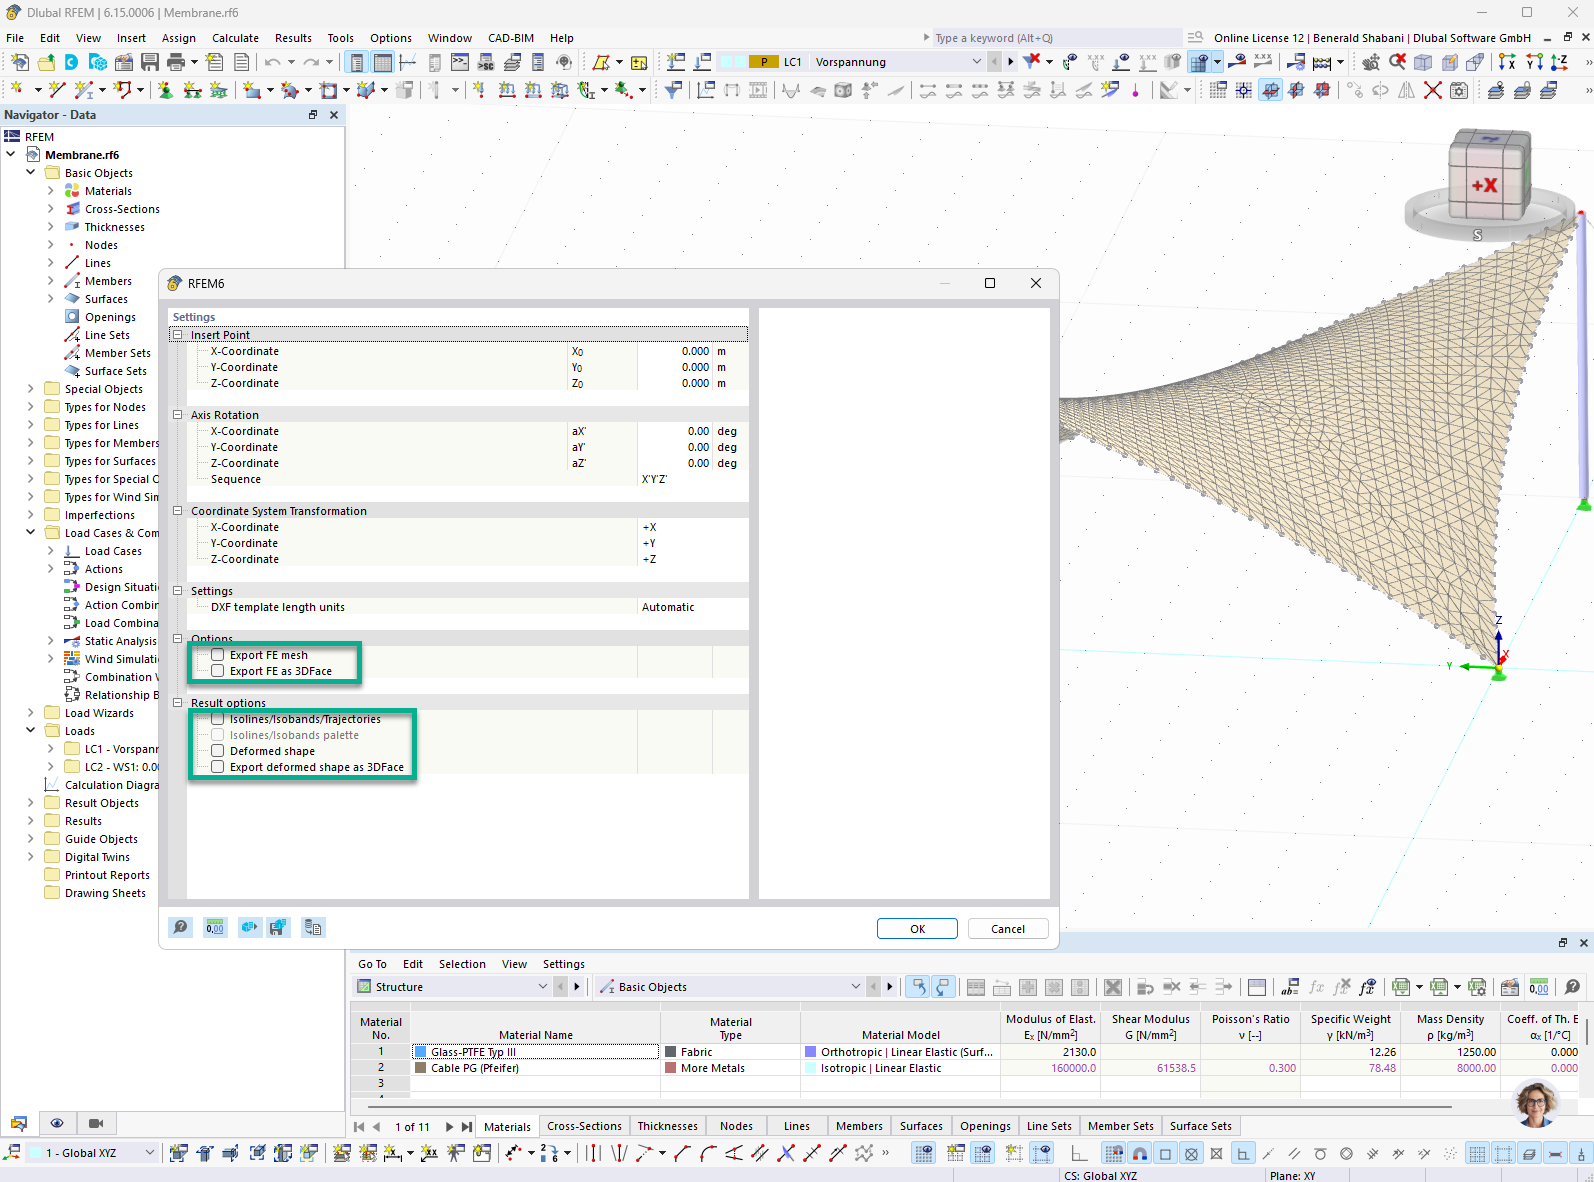Click the +X face of view cube
1594x1182 pixels.
(1484, 185)
